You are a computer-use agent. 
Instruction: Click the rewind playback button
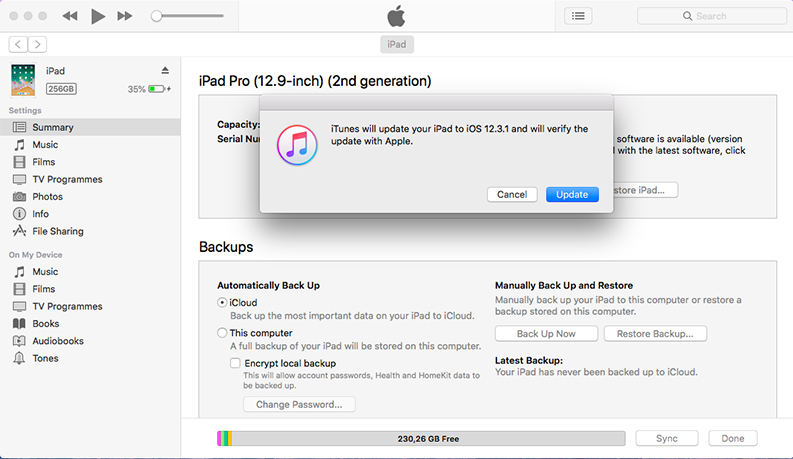click(x=70, y=16)
